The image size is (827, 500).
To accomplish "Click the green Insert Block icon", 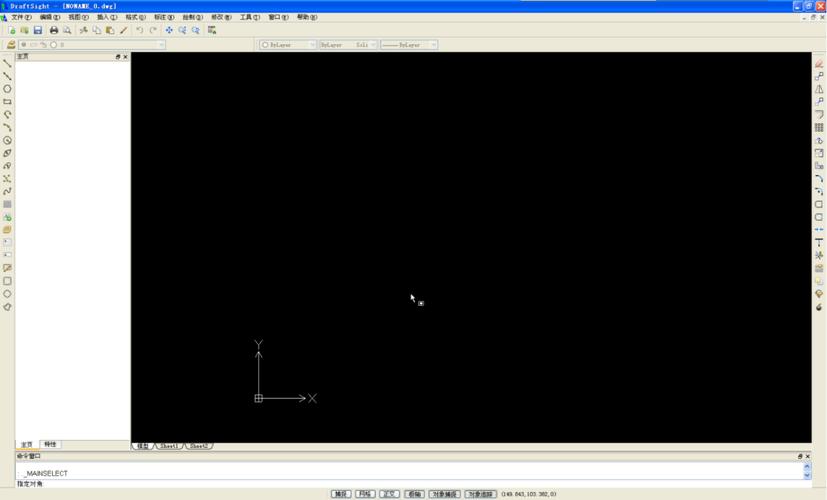I will click(x=7, y=217).
